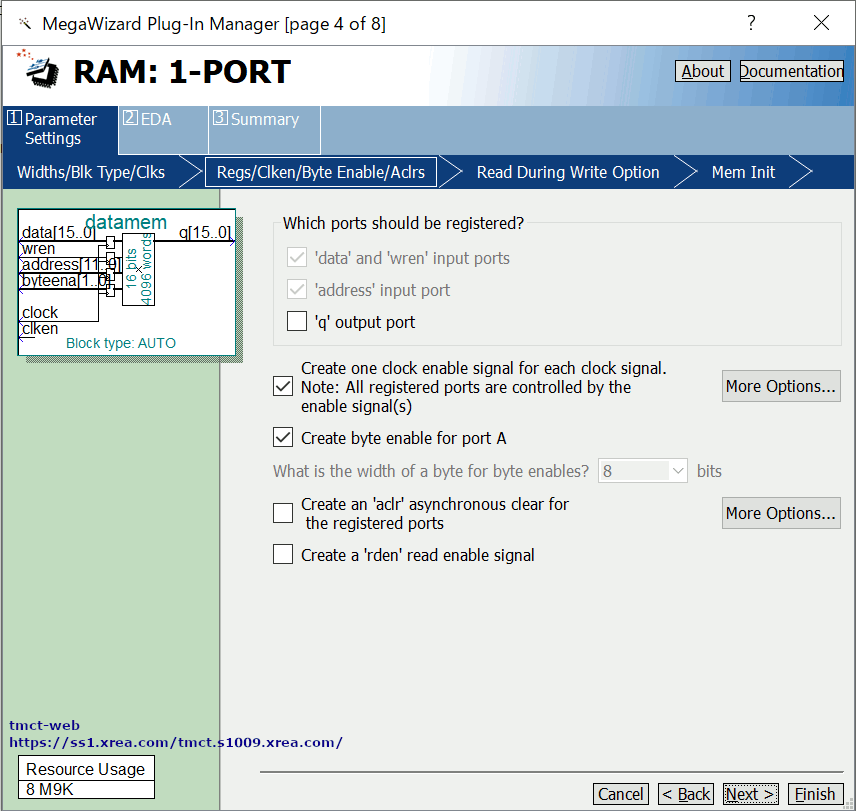This screenshot has width=856, height=811.
Task: Uncheck the clock enable signal option
Action: coord(283,386)
